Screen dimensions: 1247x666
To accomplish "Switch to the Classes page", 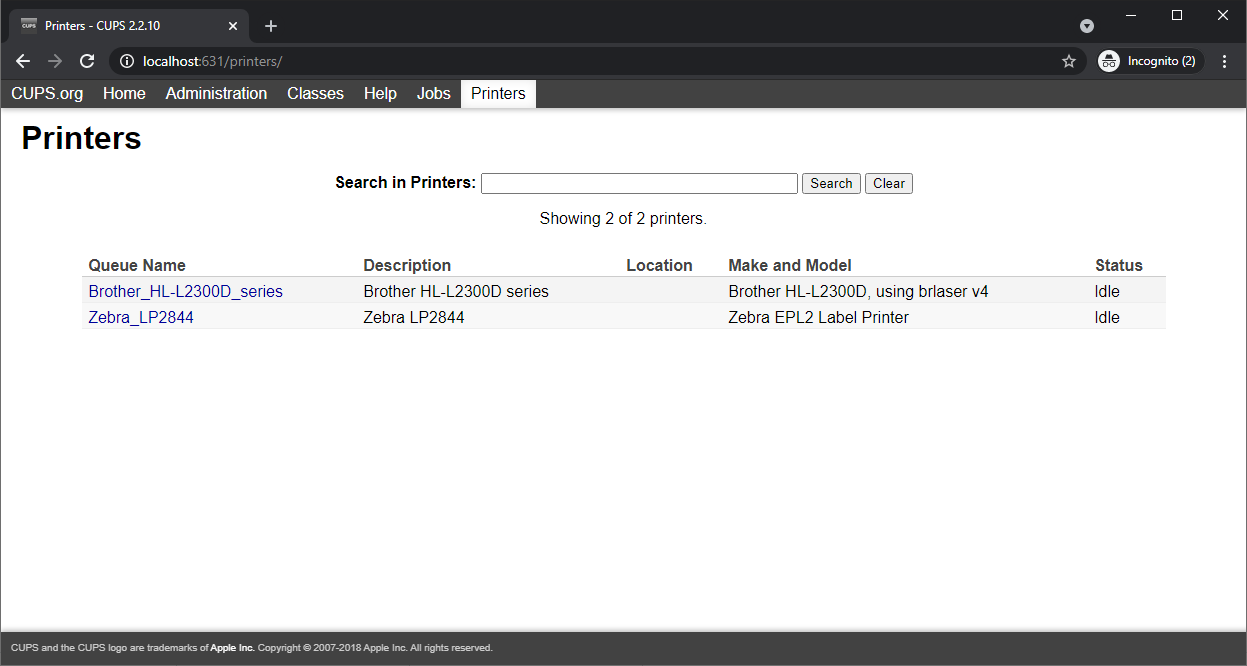I will click(x=315, y=94).
